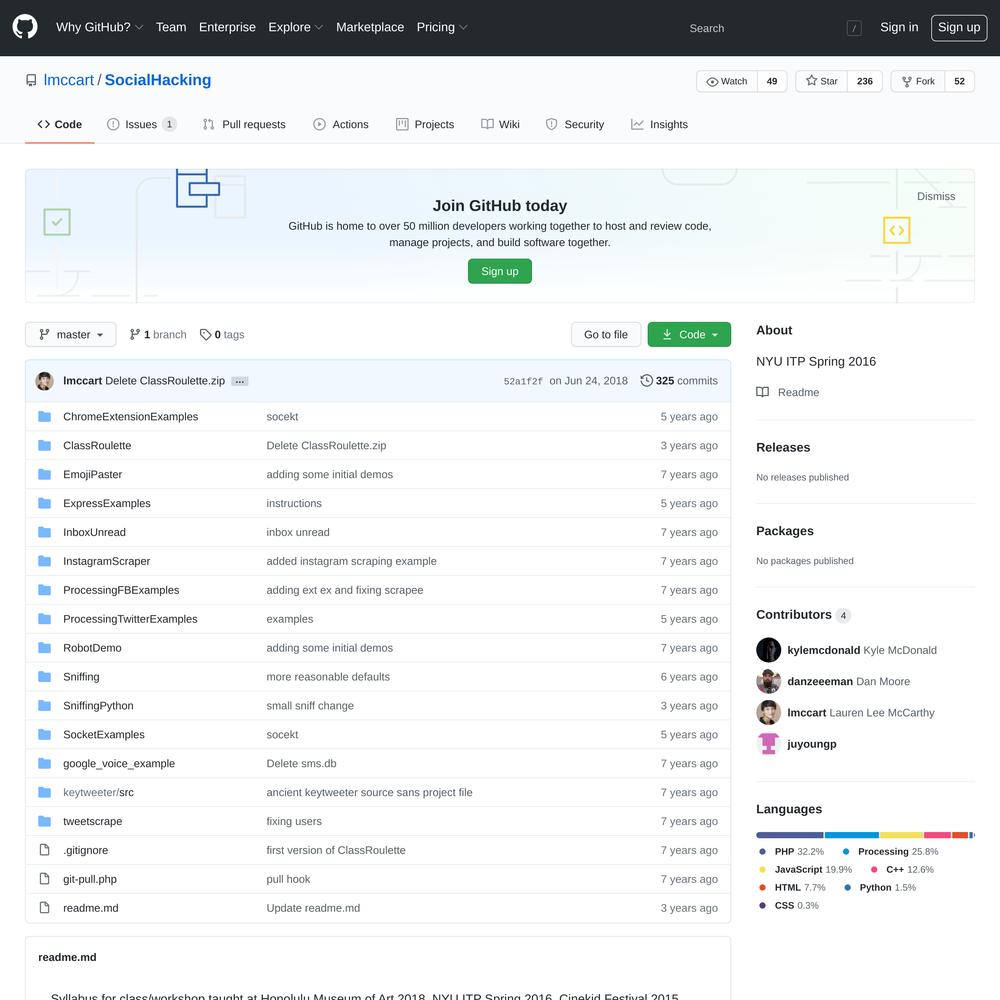This screenshot has width=1000, height=1000.
Task: Select the Code tab
Action: pyautogui.click(x=60, y=124)
